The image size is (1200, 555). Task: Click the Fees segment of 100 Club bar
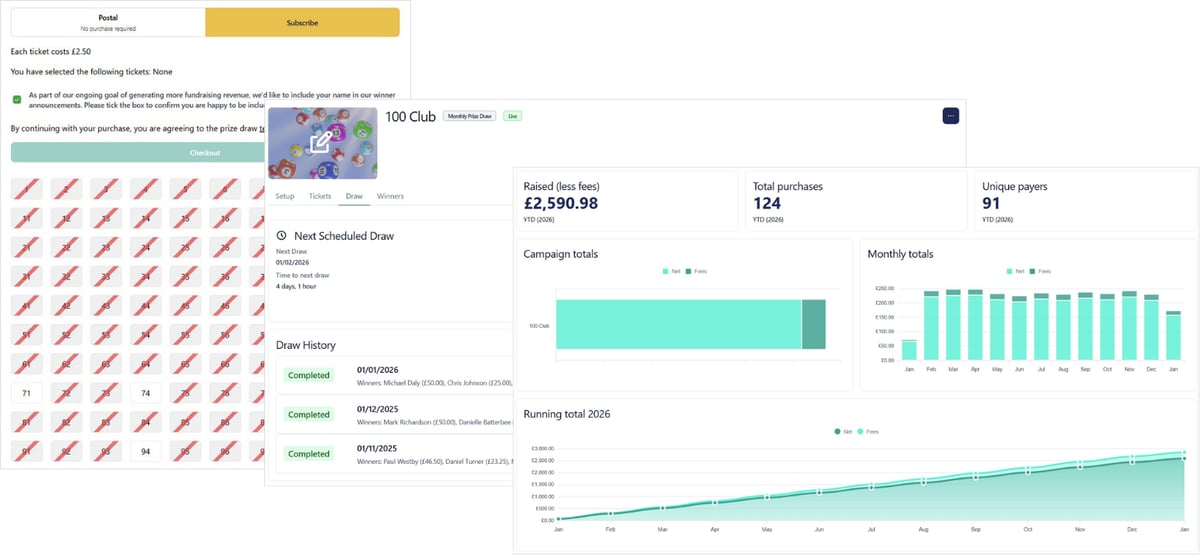[813, 324]
